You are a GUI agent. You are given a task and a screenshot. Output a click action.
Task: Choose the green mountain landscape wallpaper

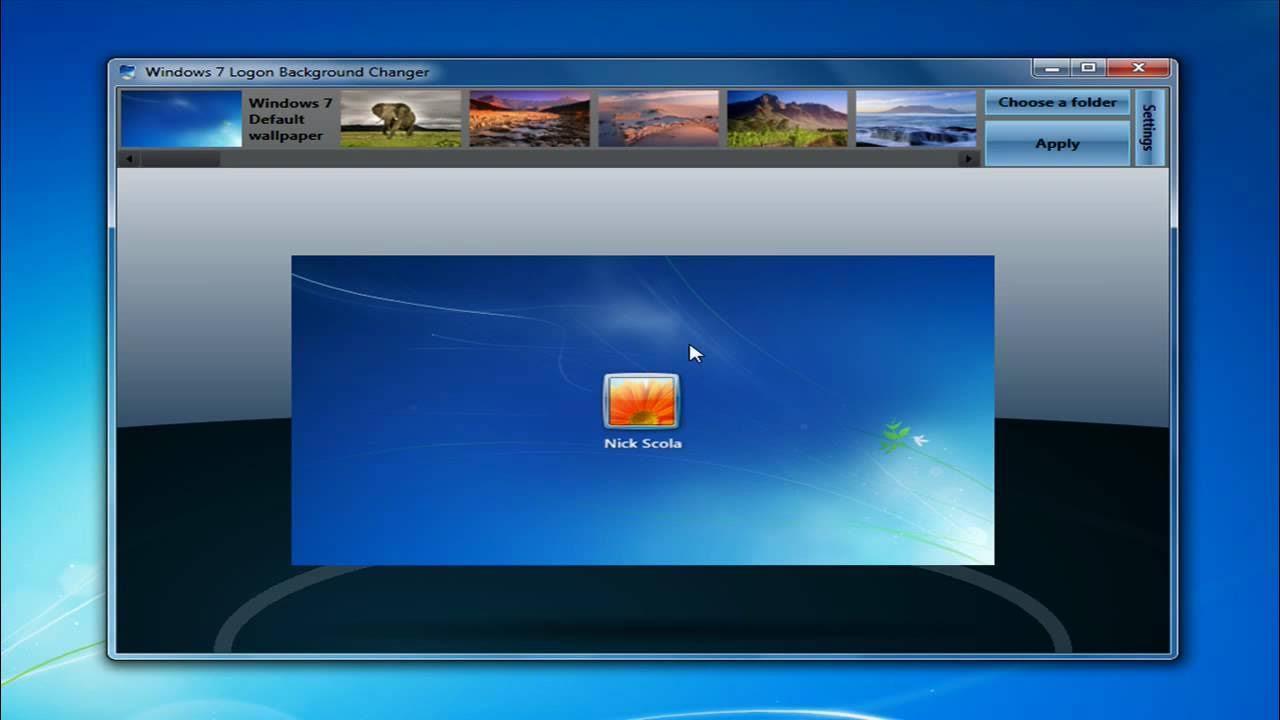(x=787, y=119)
